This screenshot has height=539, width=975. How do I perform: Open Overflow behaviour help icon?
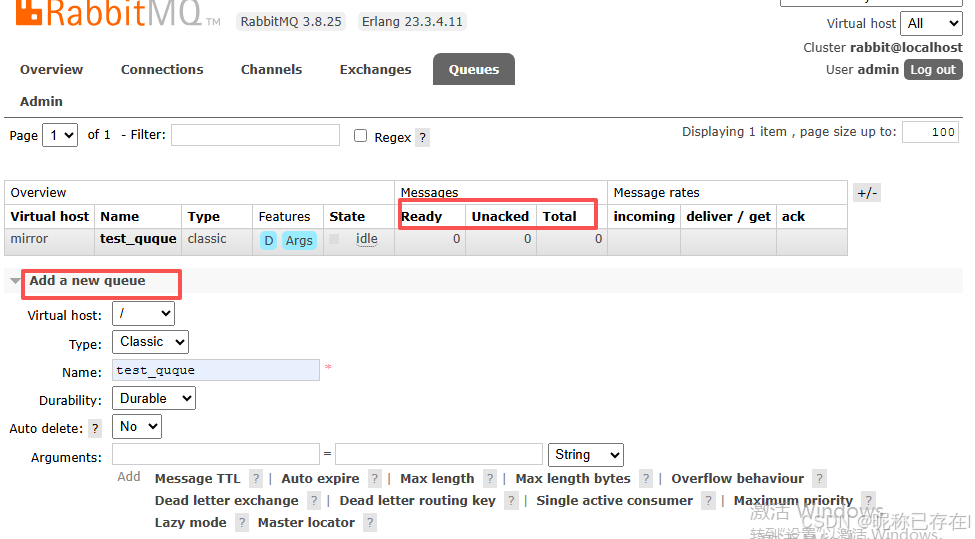coord(820,479)
